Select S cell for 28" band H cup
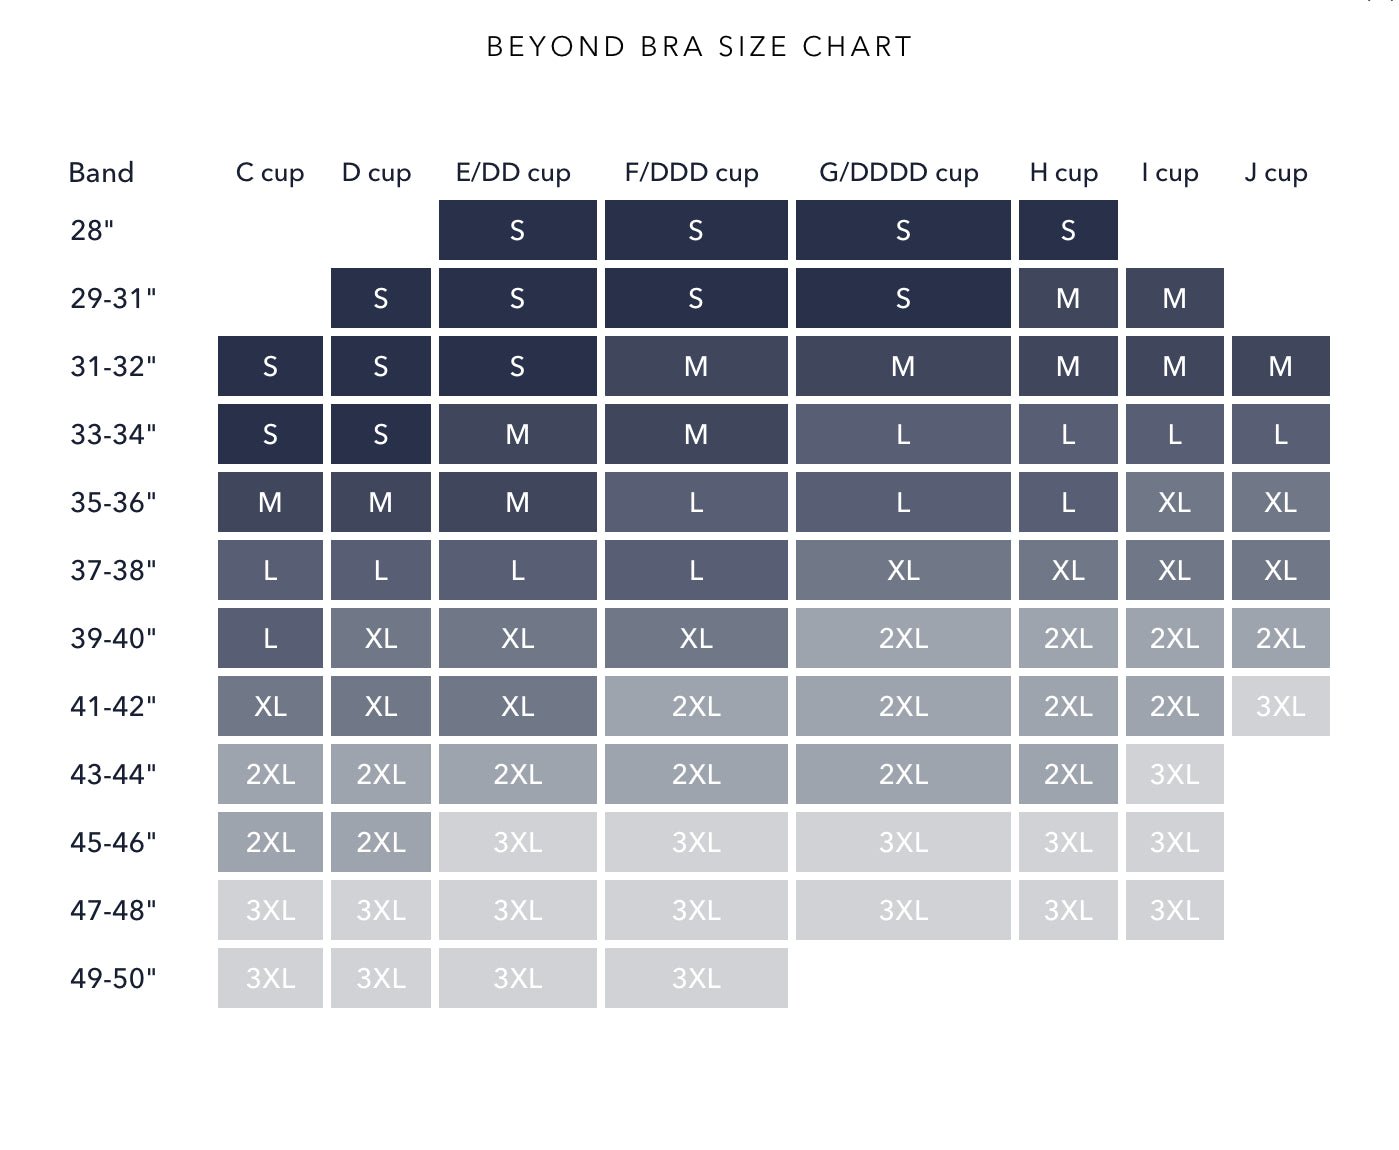 [x=1068, y=231]
